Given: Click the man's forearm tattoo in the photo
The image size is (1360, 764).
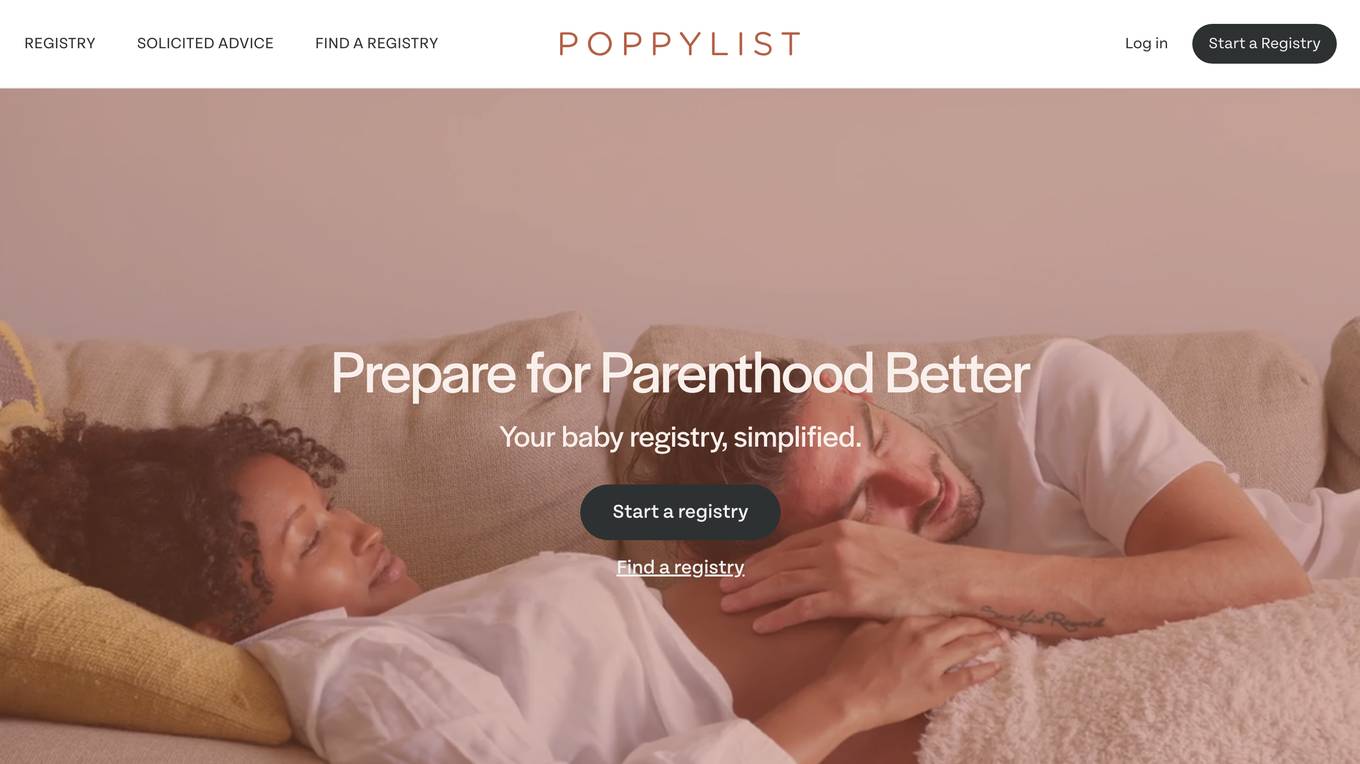Looking at the screenshot, I should (x=1043, y=618).
